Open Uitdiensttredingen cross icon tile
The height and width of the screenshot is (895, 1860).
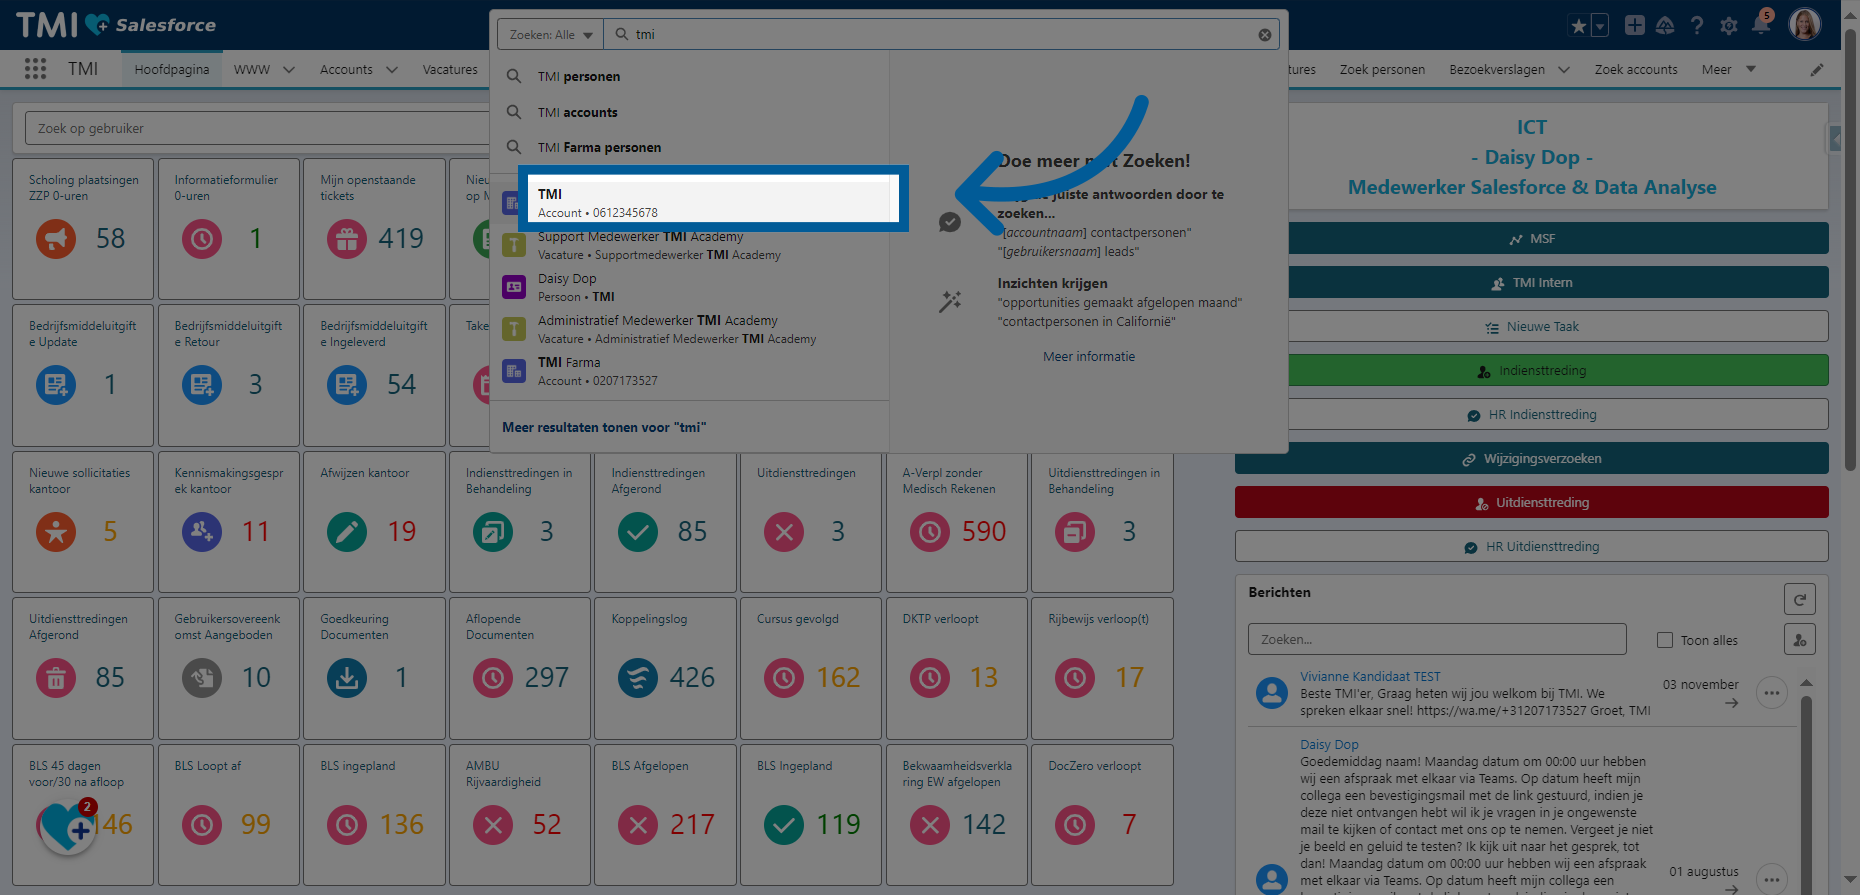[x=784, y=532]
